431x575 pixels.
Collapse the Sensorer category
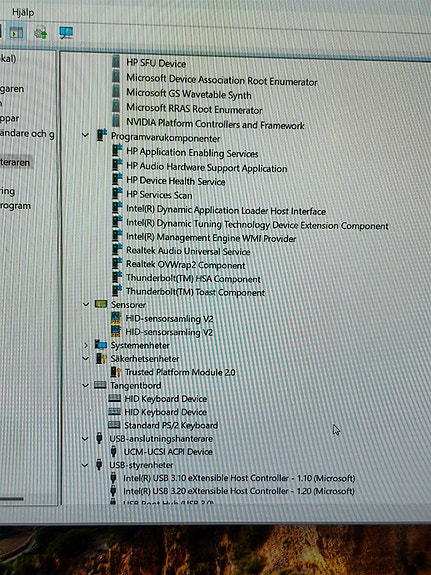[85, 304]
